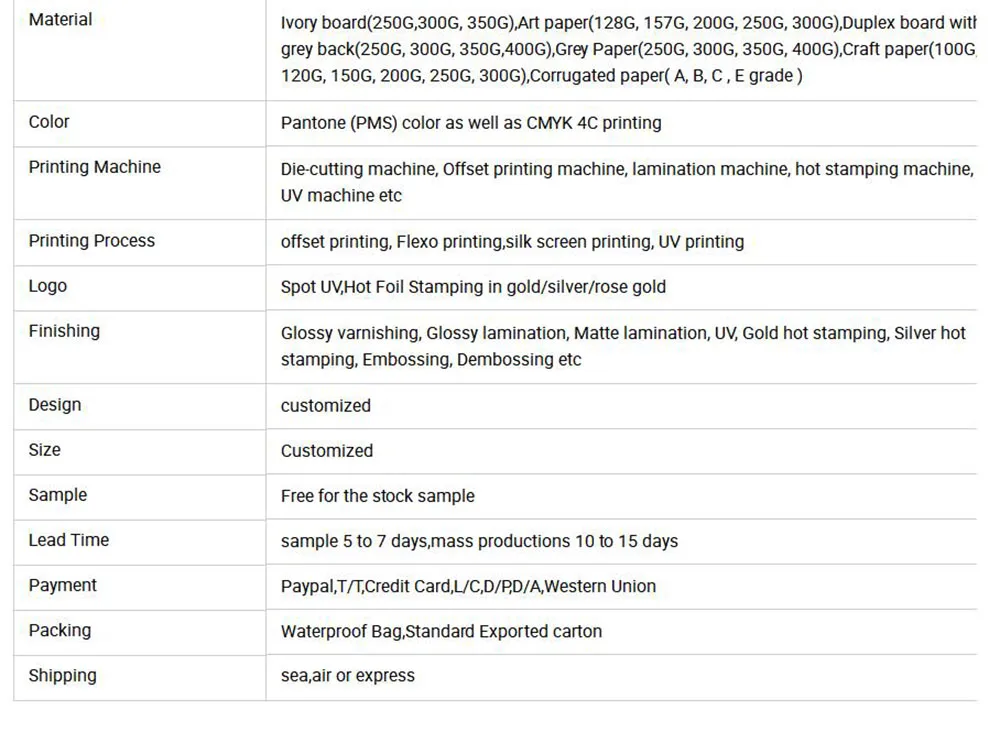Select the Finishing row label

click(x=64, y=331)
